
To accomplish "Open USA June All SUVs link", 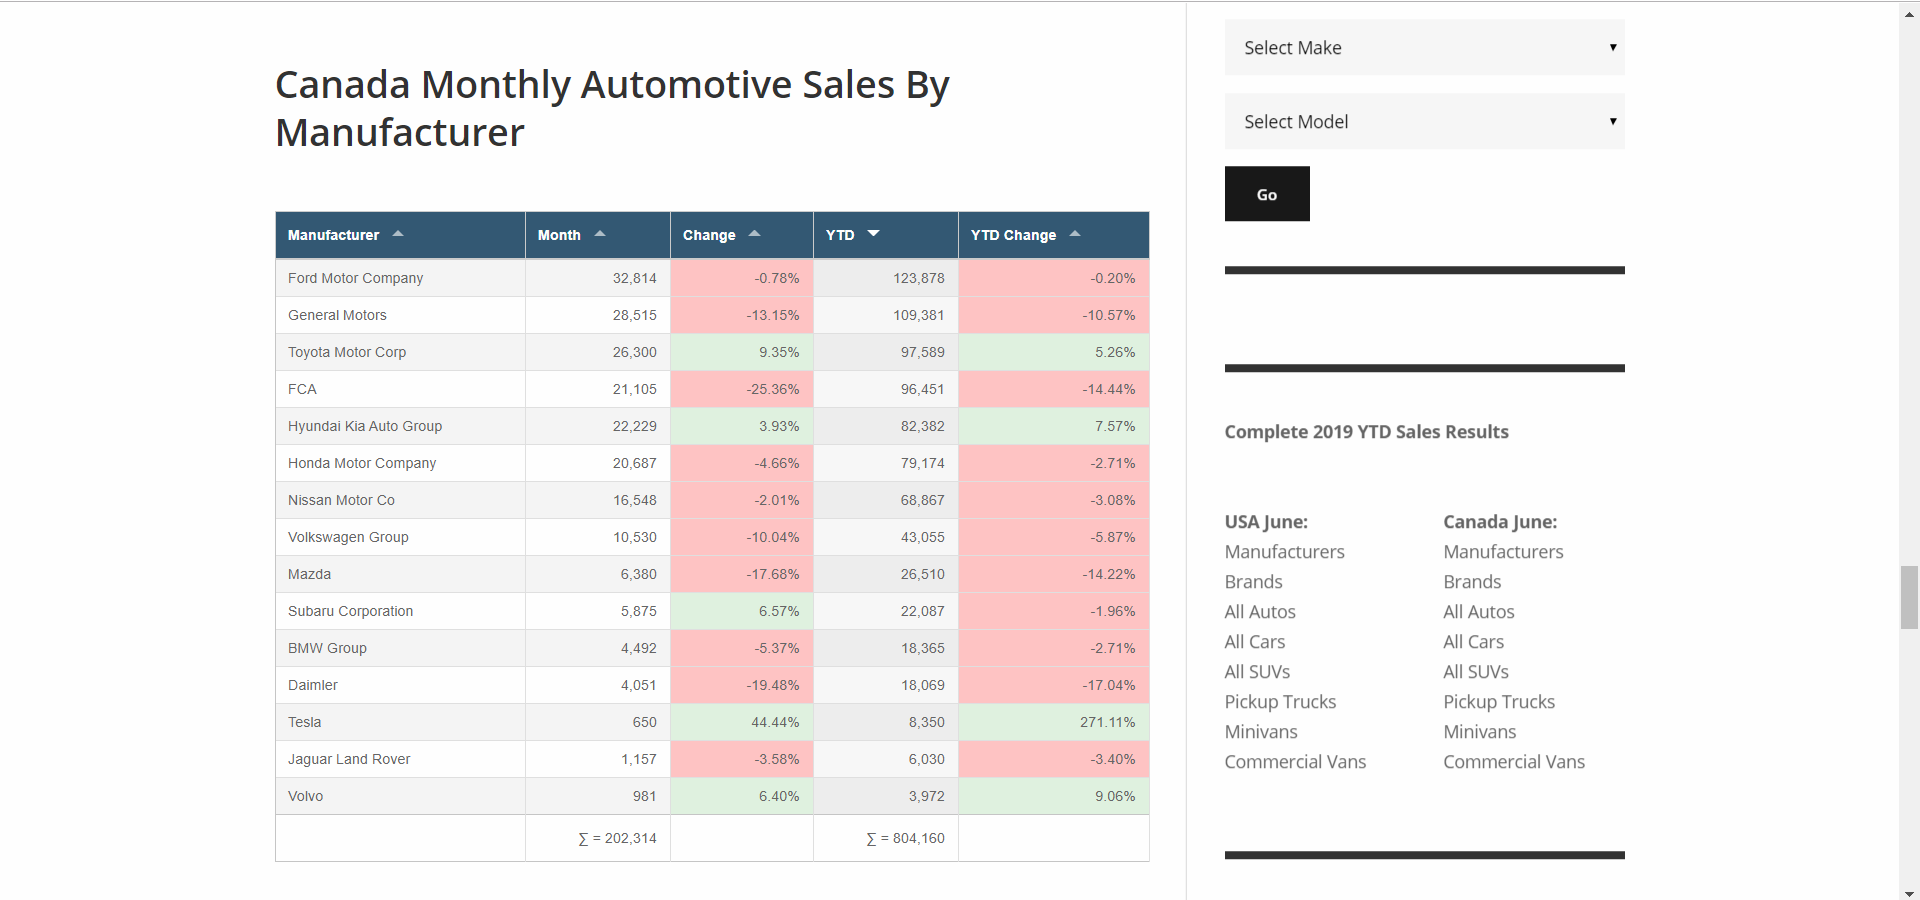I will [1257, 672].
